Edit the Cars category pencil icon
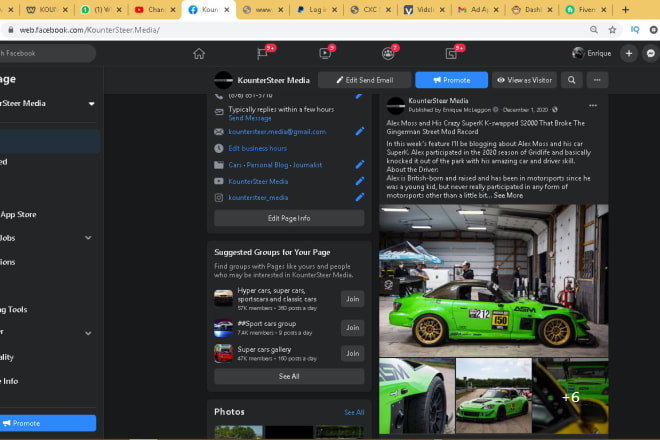 click(x=359, y=165)
